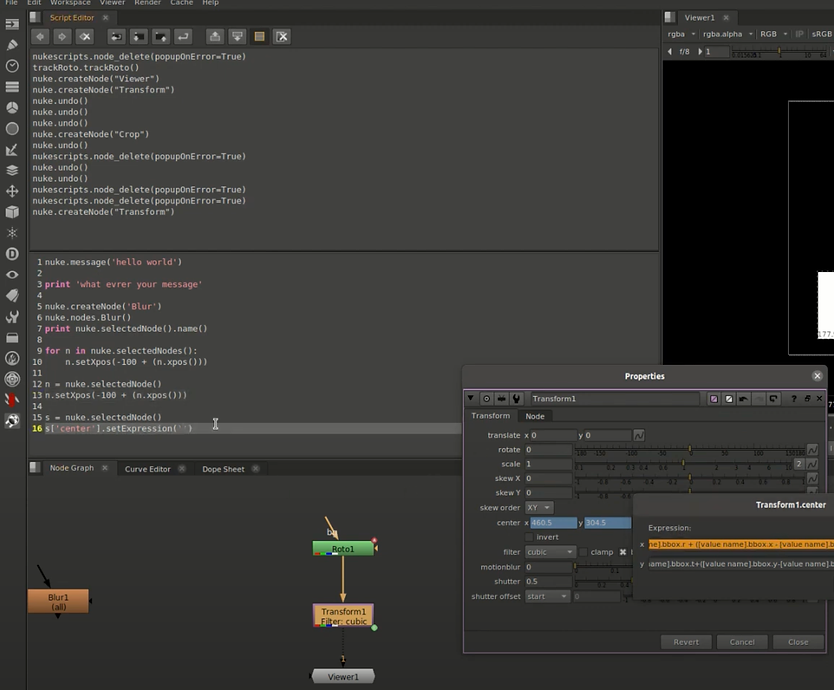Open the Render menu
834x690 pixels.
(x=147, y=3)
